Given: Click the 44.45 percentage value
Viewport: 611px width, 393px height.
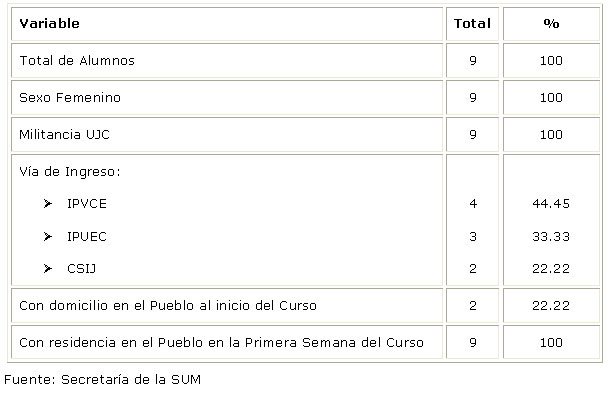Looking at the screenshot, I should point(551,203).
